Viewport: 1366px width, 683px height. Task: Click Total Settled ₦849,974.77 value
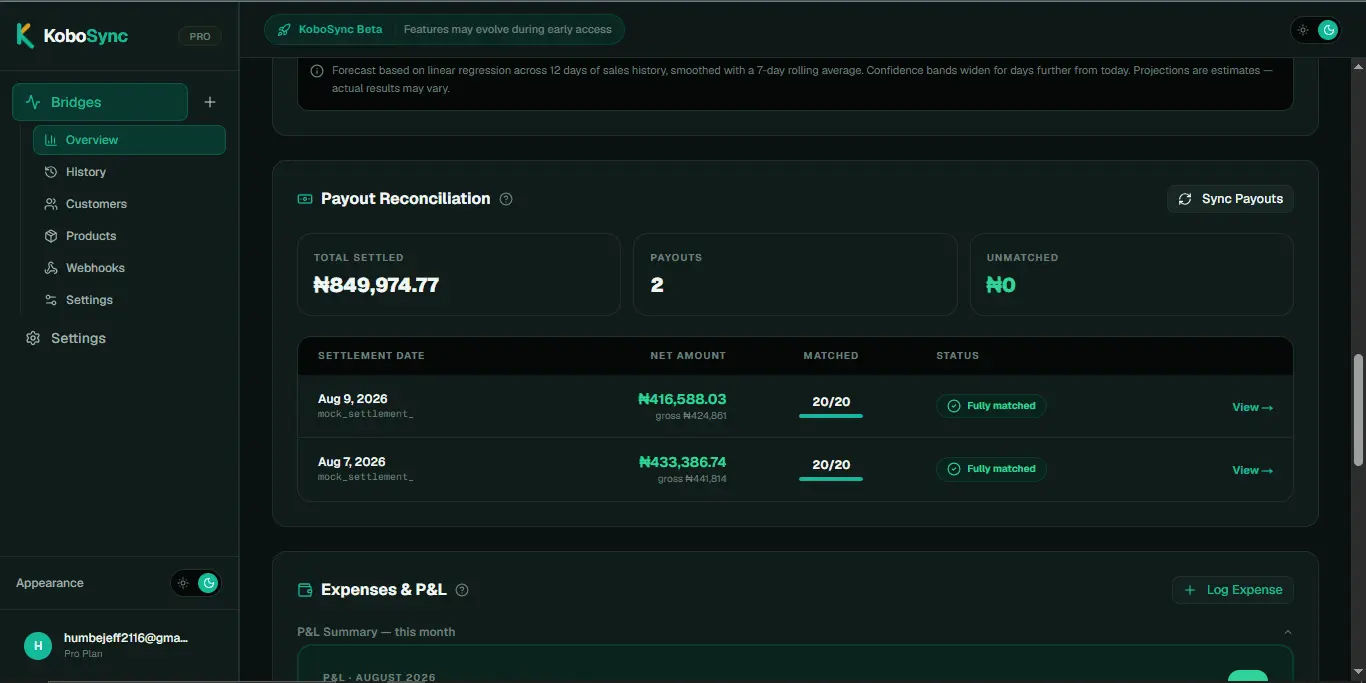click(x=376, y=285)
